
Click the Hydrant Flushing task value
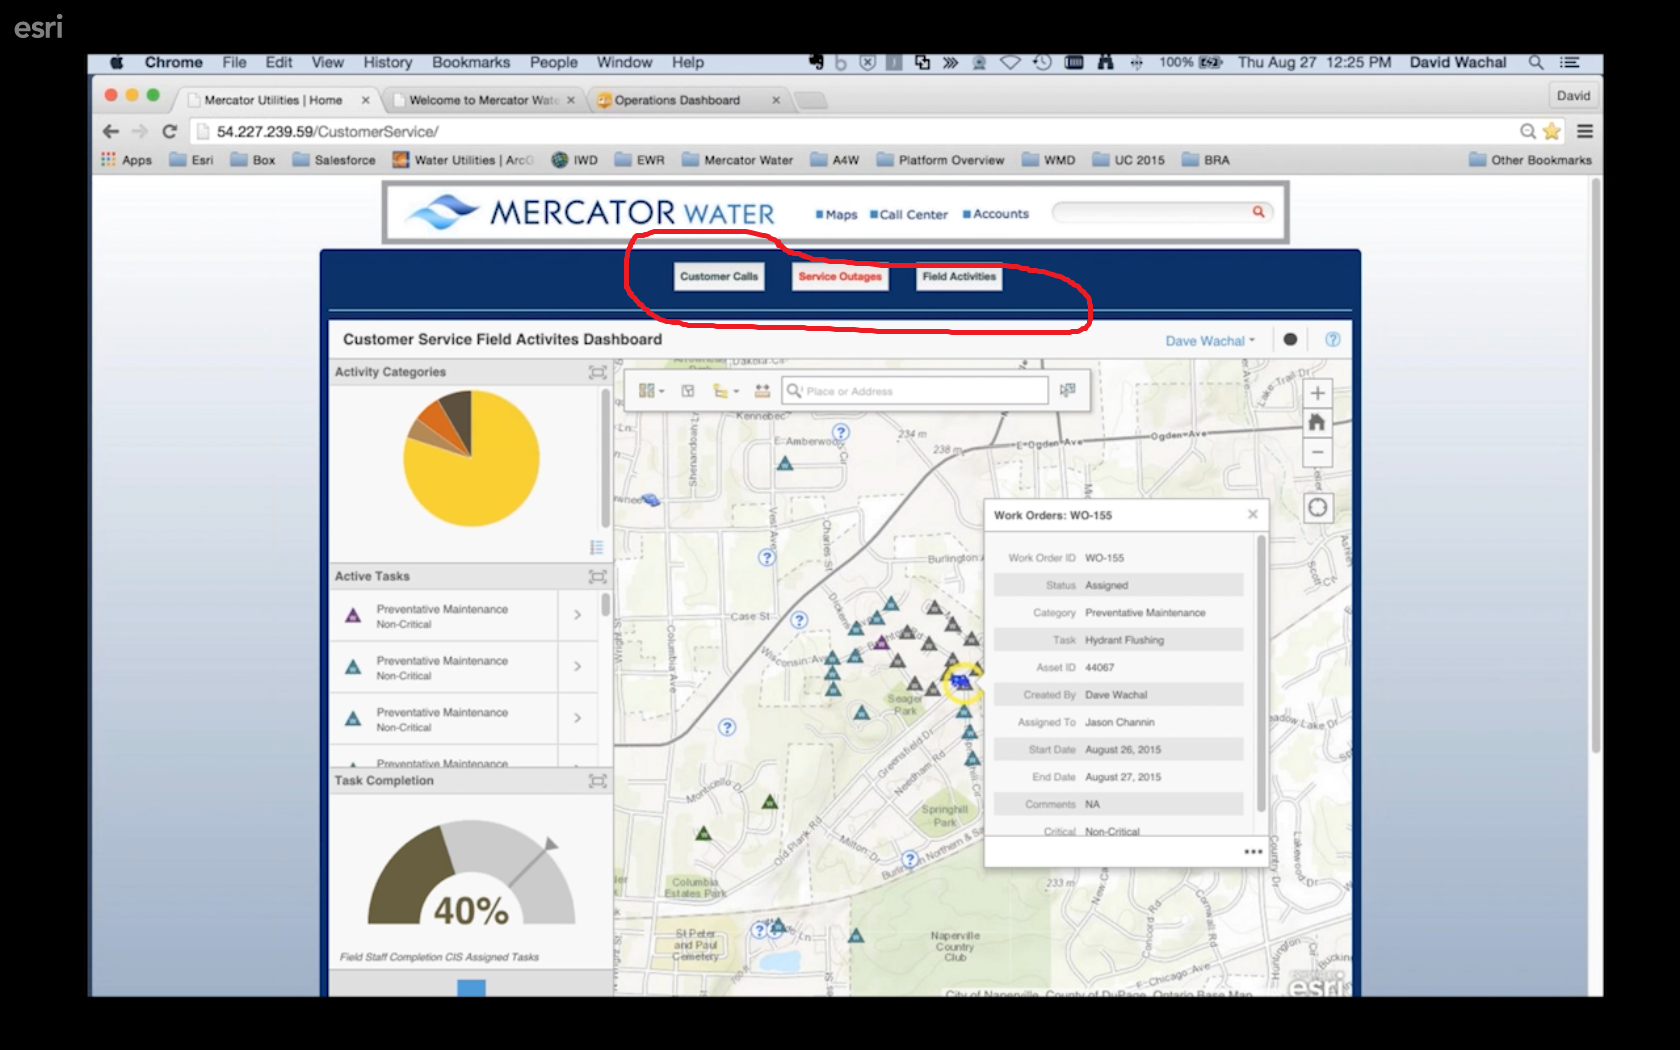(1124, 640)
